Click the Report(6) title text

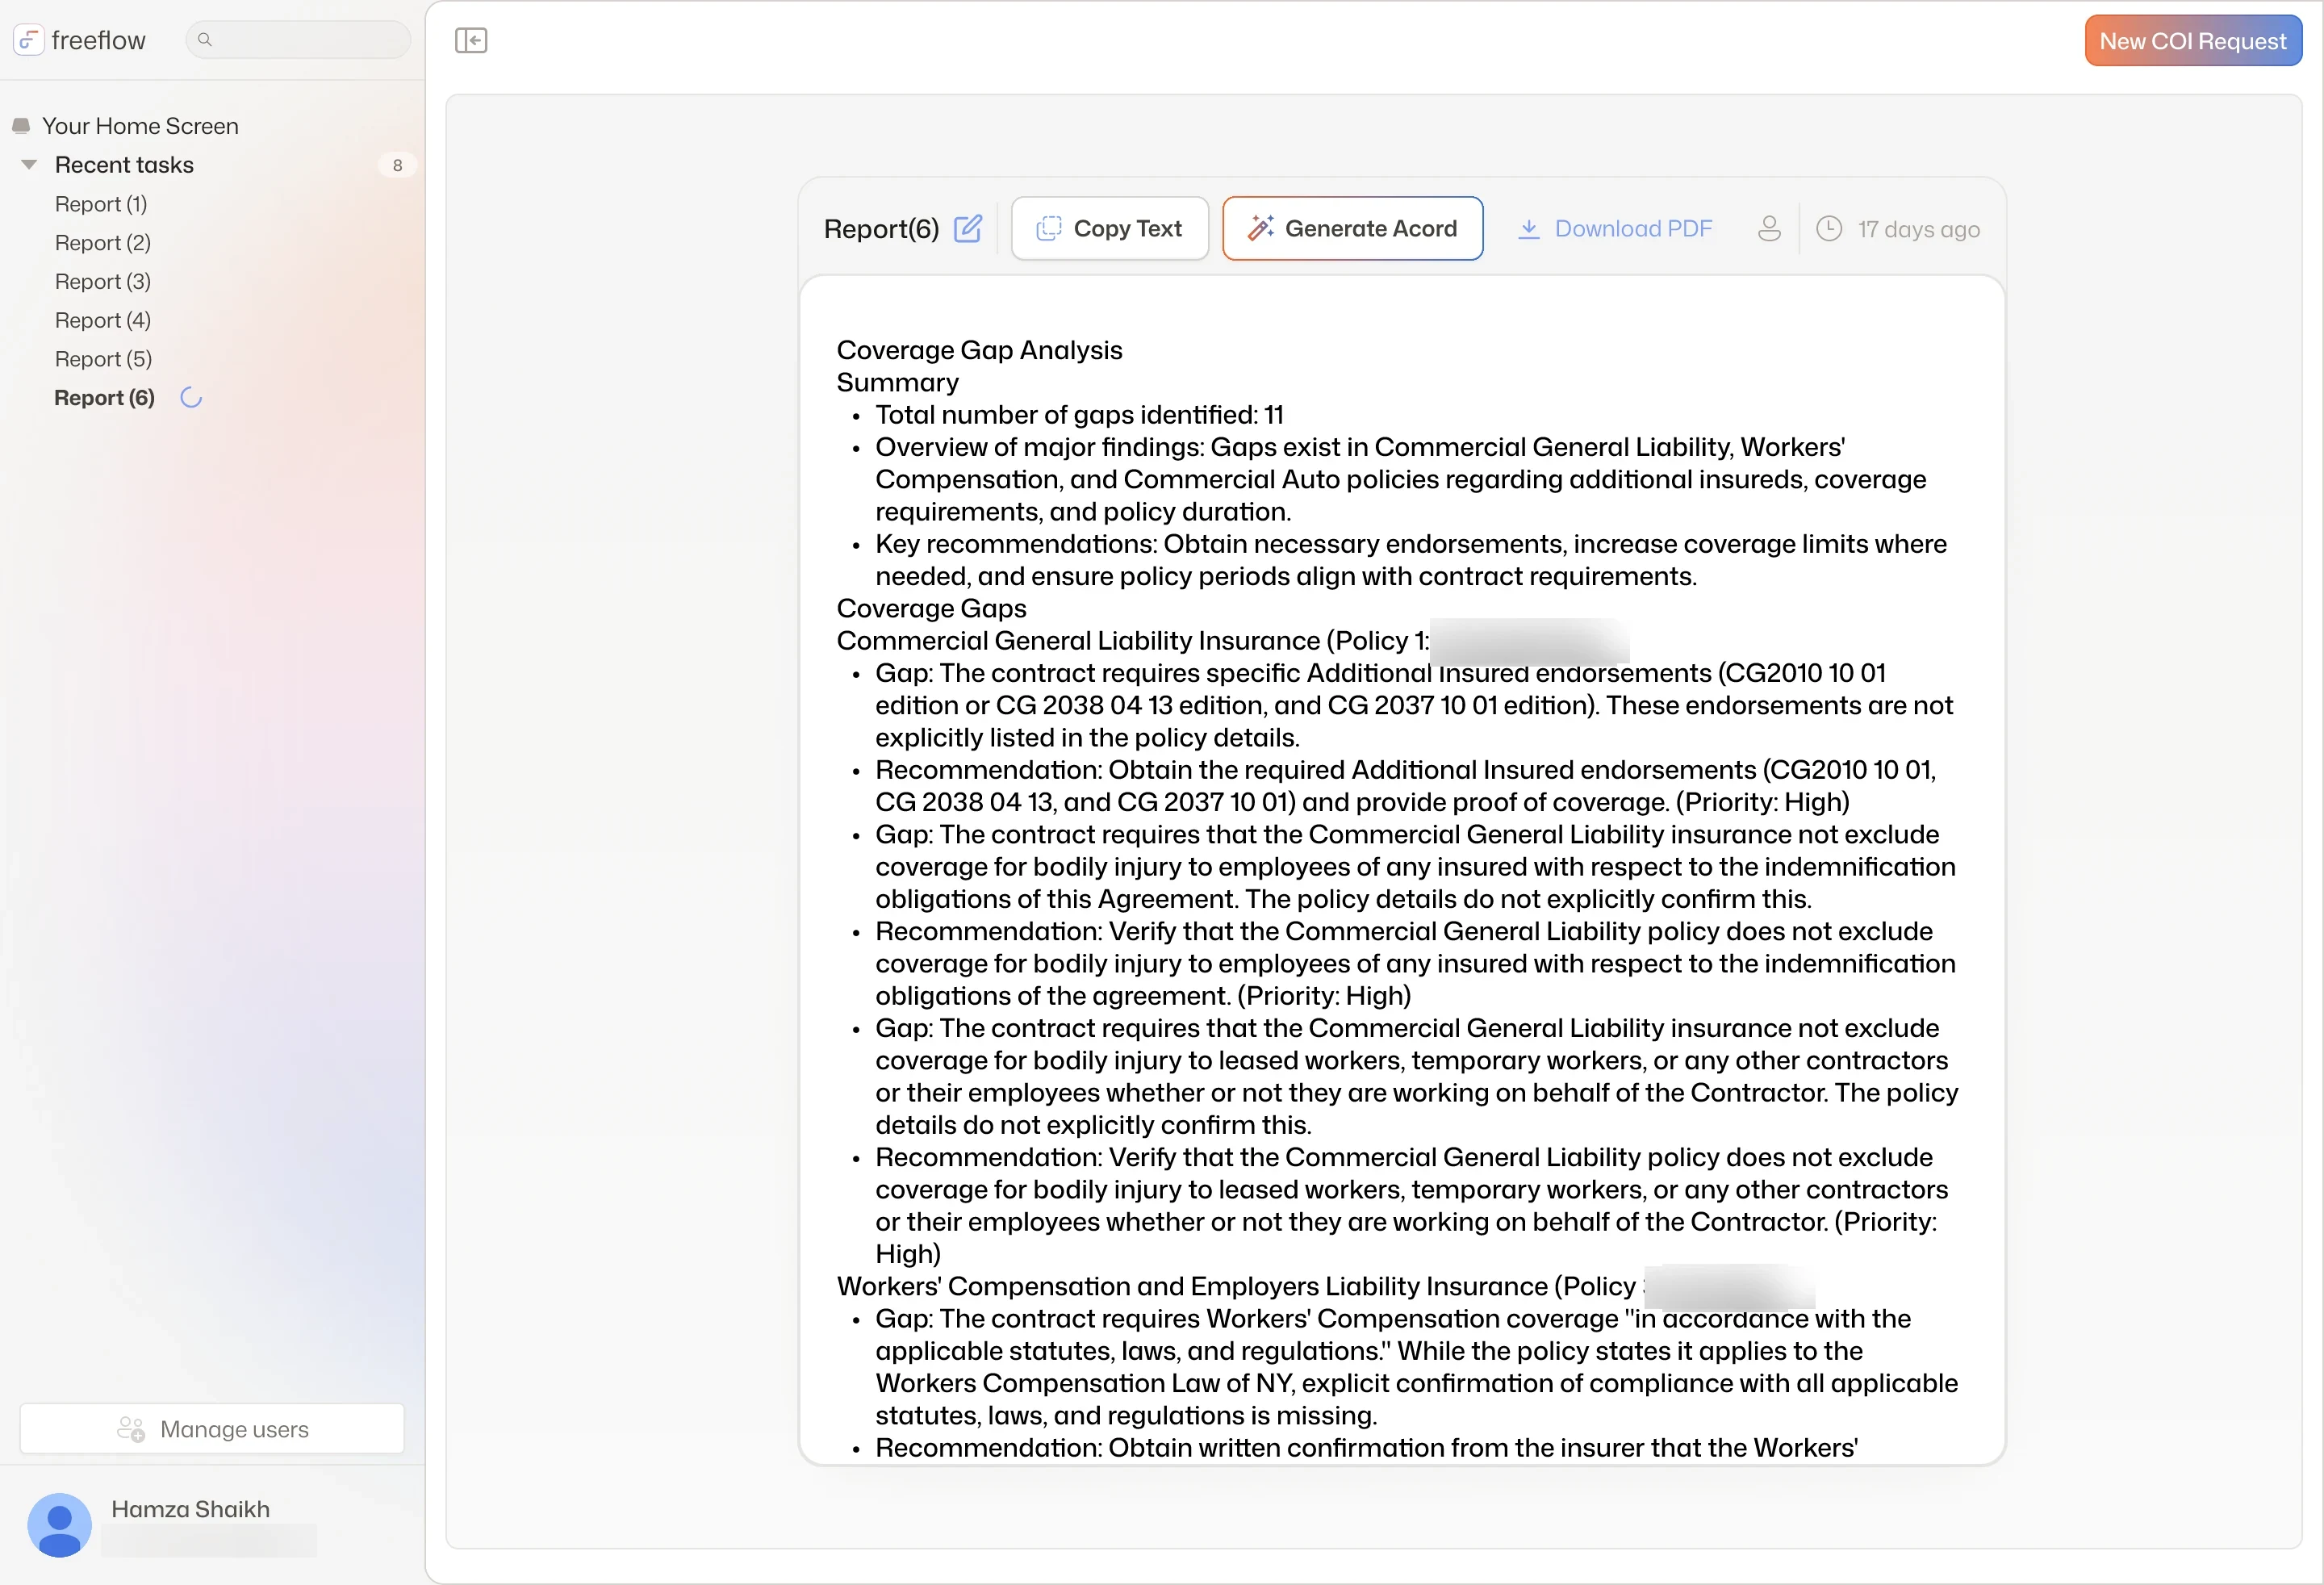coord(882,229)
